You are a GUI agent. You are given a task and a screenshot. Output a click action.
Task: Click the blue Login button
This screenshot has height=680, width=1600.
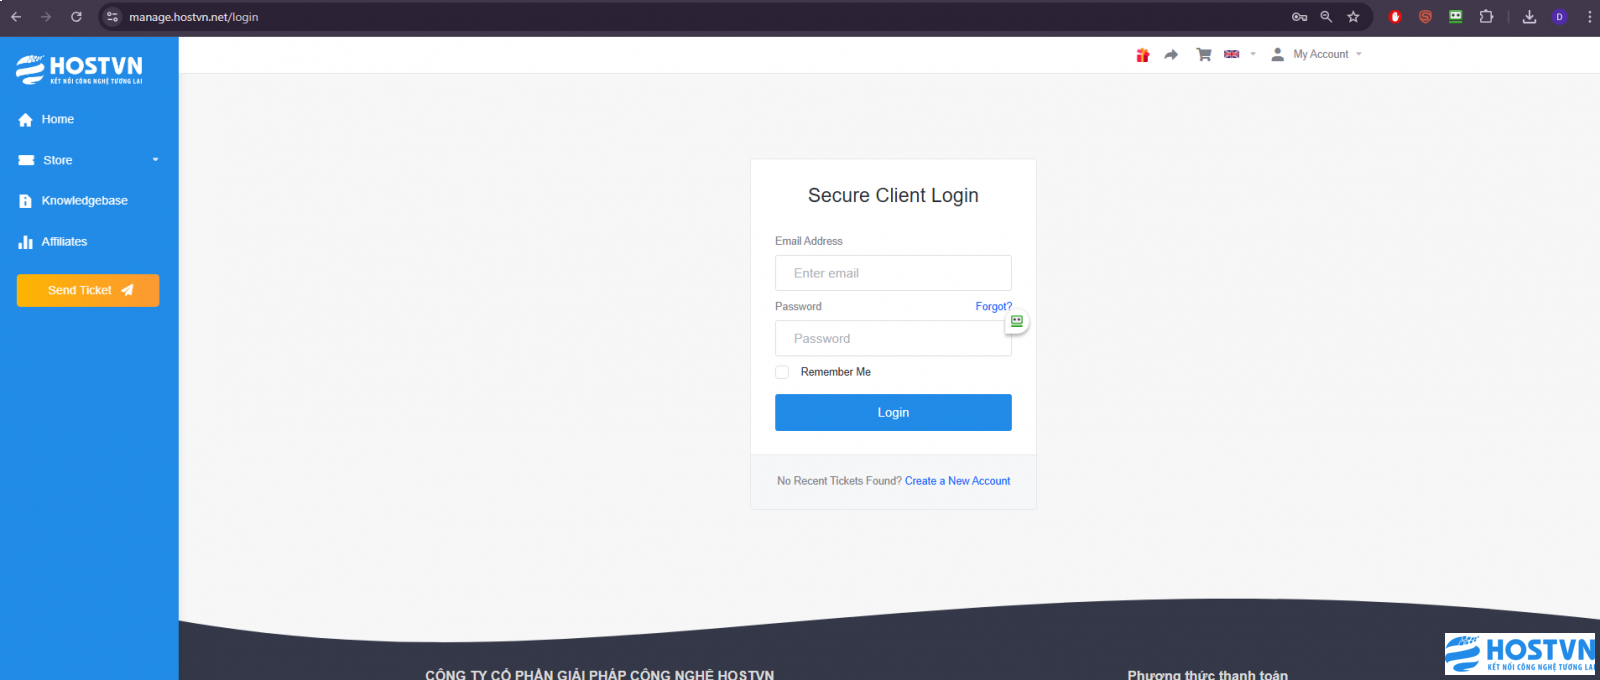(893, 412)
